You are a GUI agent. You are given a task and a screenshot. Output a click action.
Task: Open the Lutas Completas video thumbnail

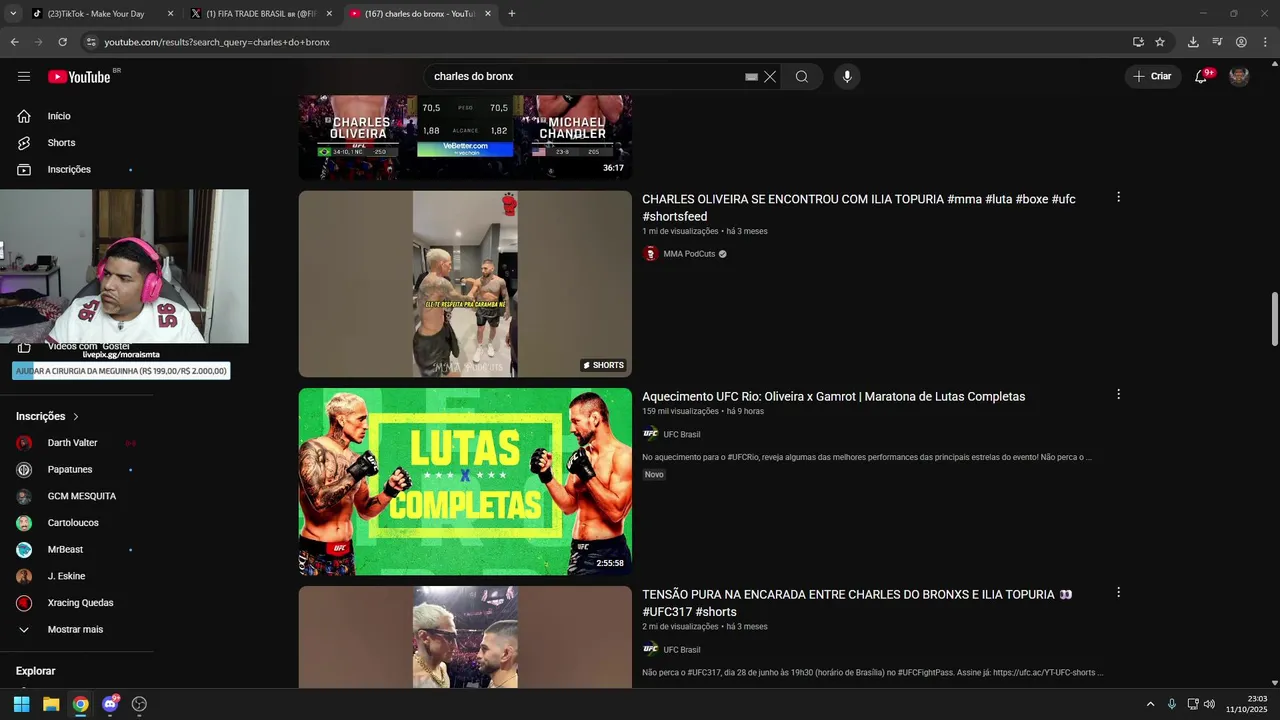465,482
